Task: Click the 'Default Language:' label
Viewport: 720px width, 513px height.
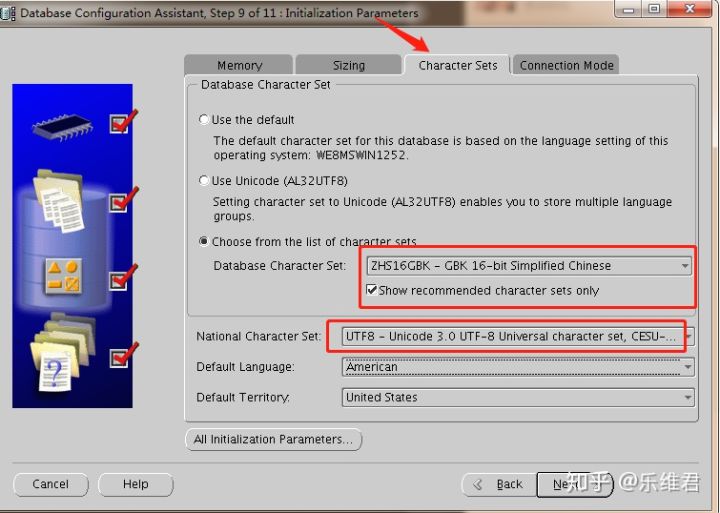Action: 245,367
